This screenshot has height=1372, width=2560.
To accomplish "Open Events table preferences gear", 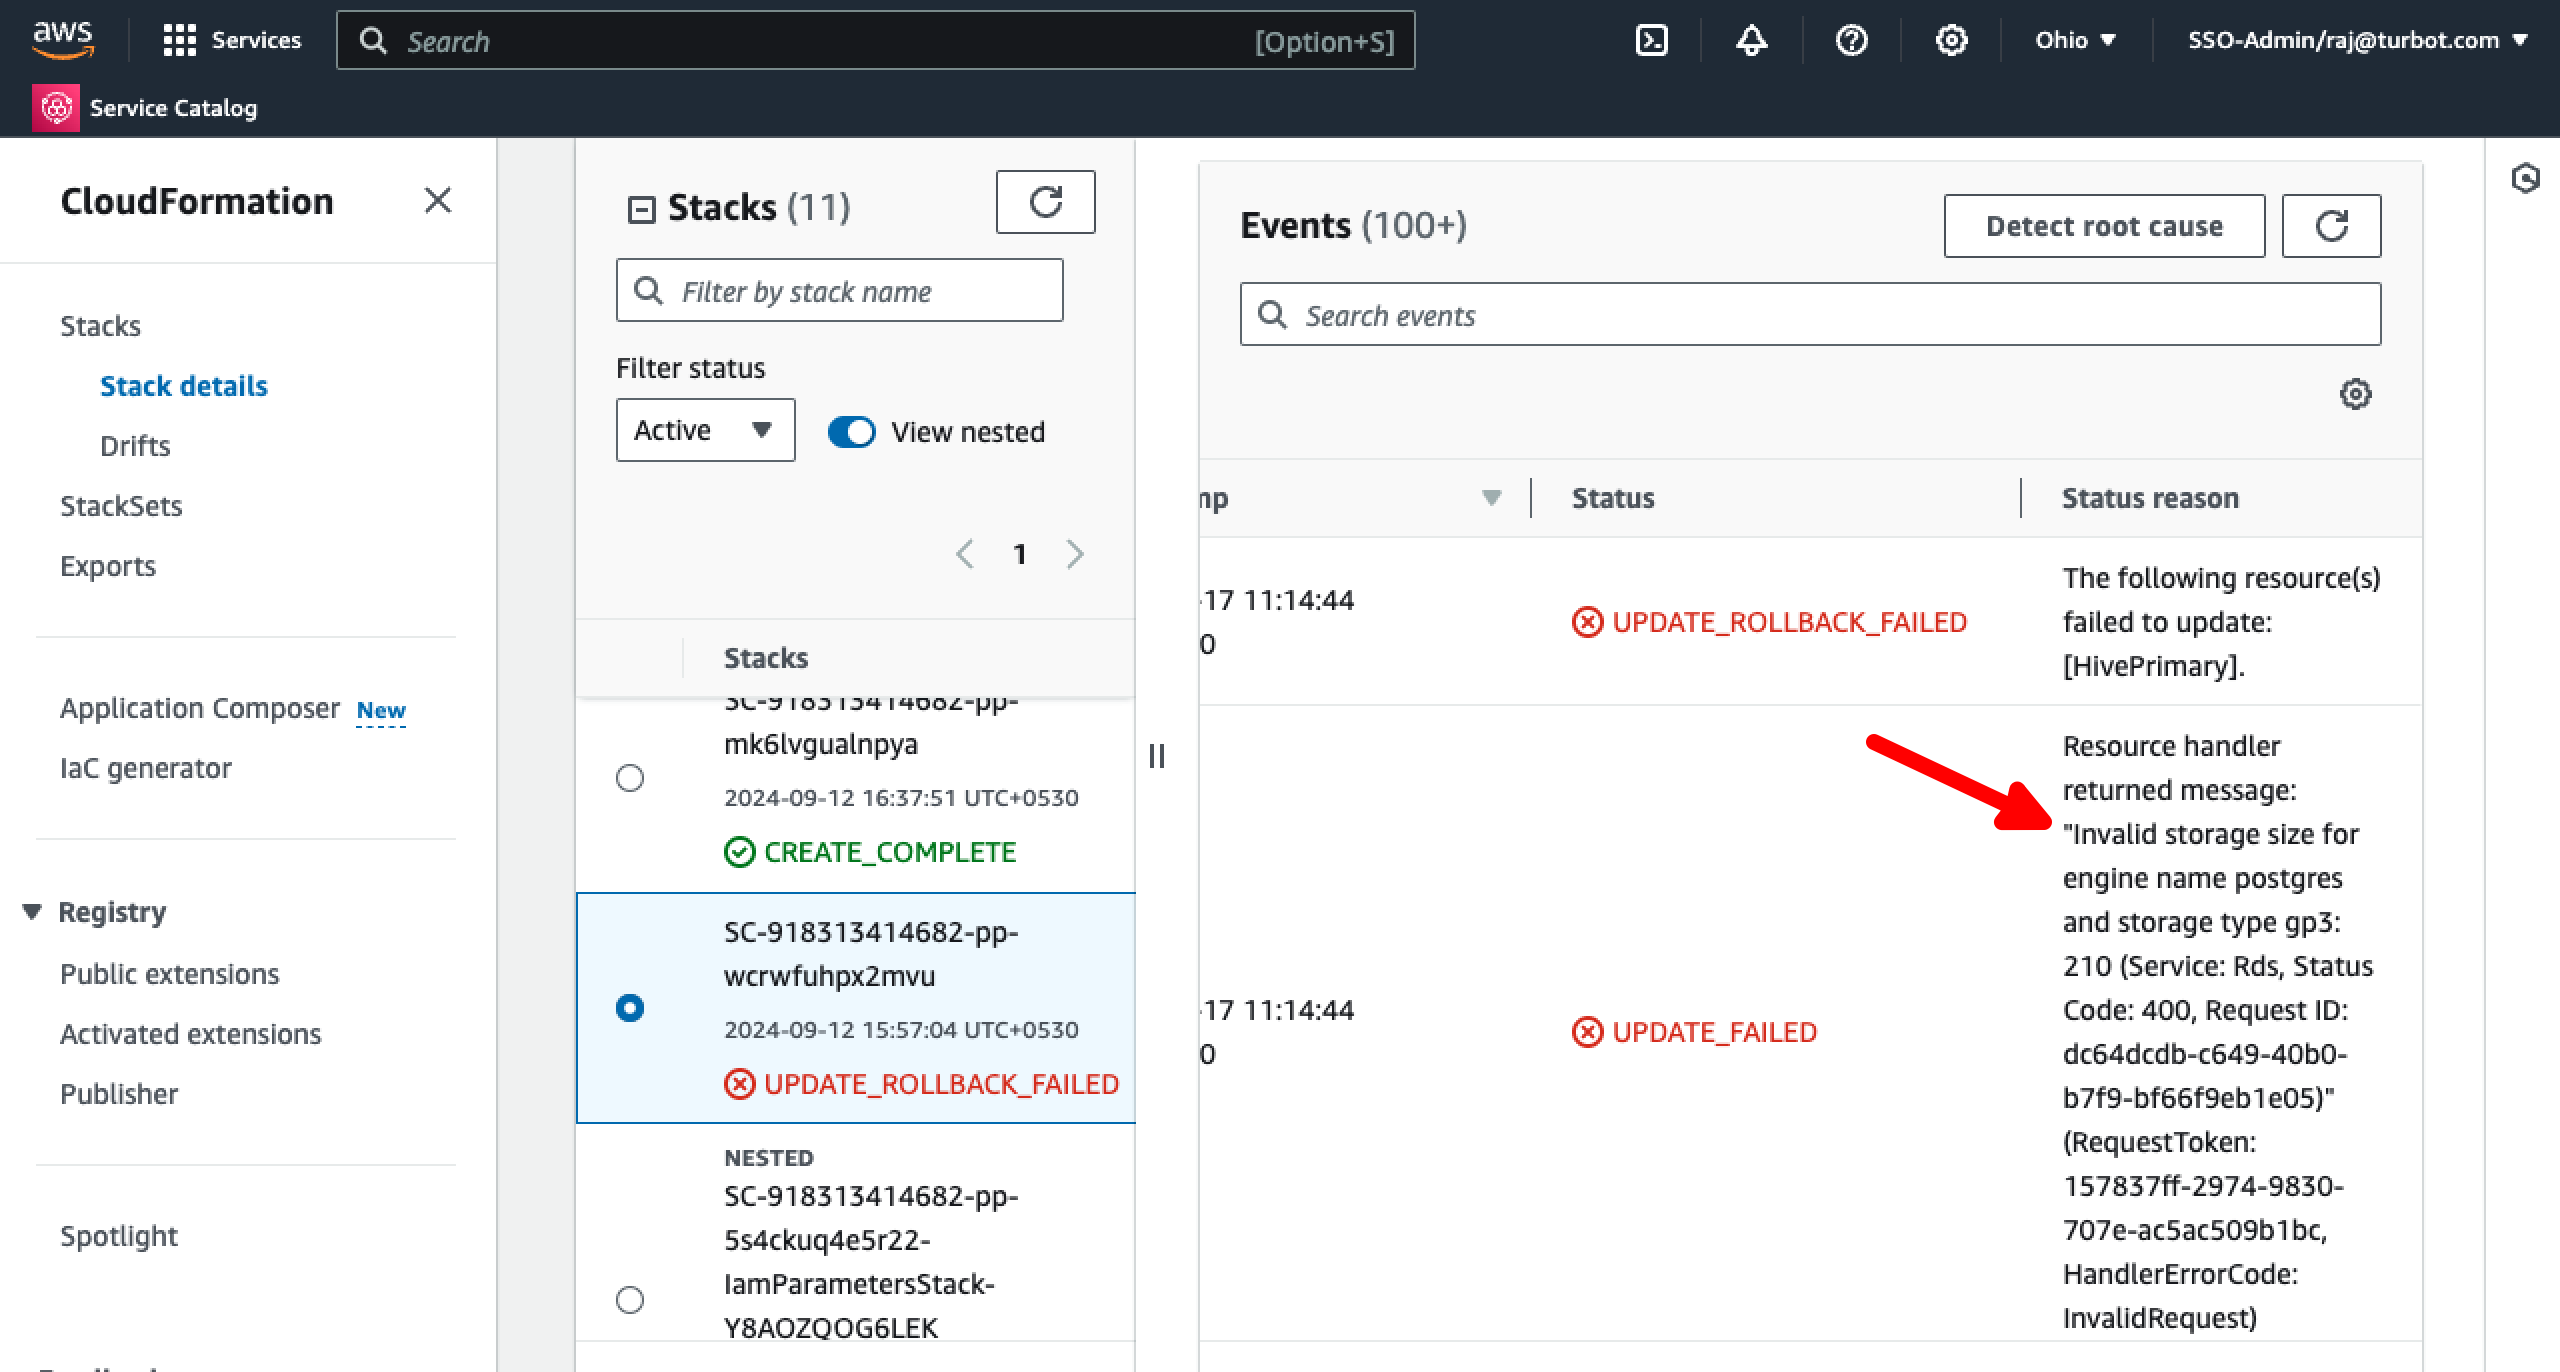I will [x=2355, y=394].
